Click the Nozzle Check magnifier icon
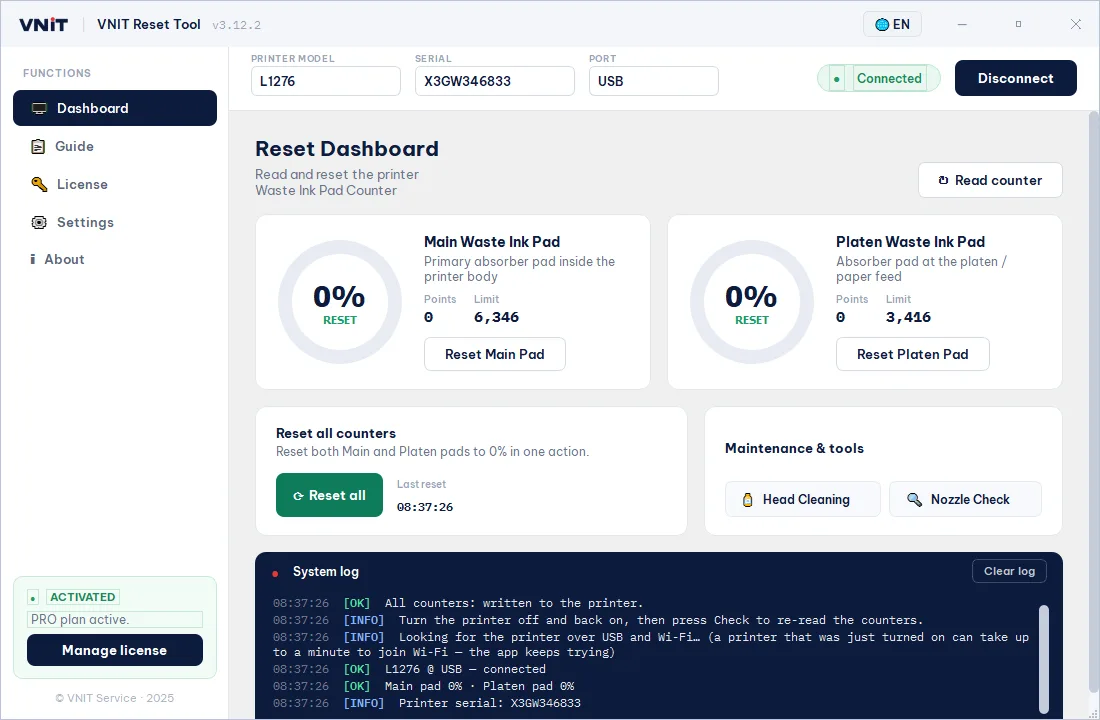The height and width of the screenshot is (720, 1100). click(914, 500)
